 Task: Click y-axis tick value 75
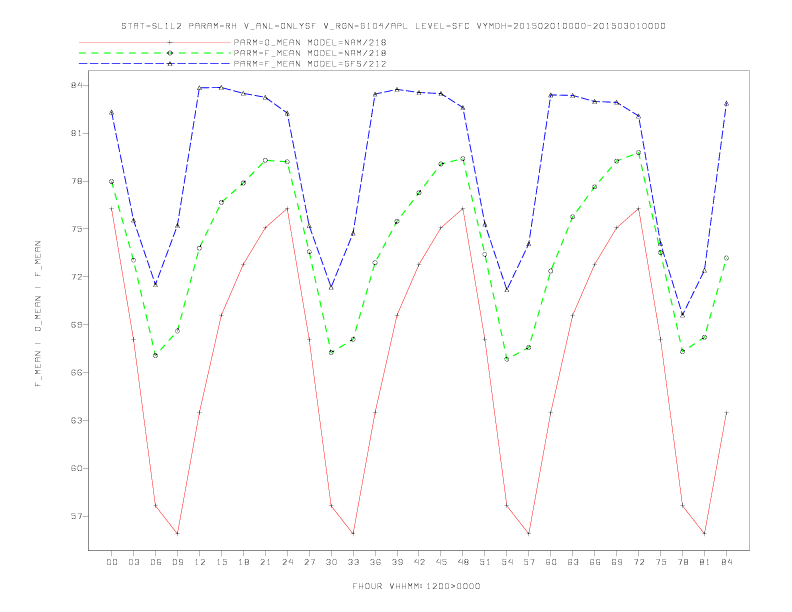point(76,229)
